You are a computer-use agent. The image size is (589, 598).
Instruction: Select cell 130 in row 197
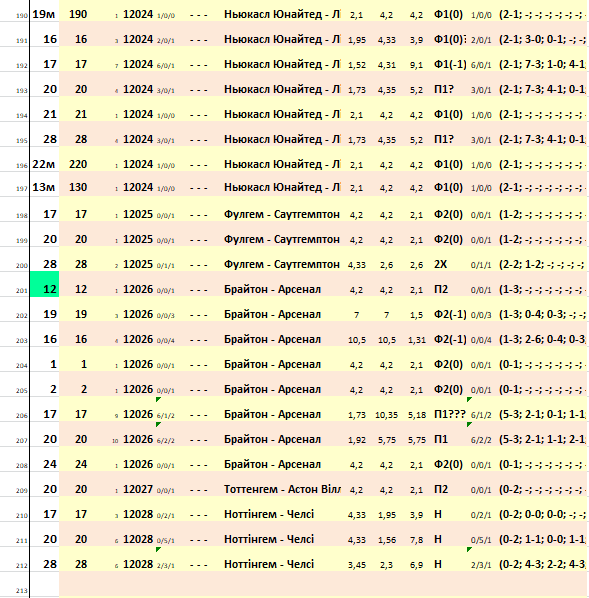78,187
